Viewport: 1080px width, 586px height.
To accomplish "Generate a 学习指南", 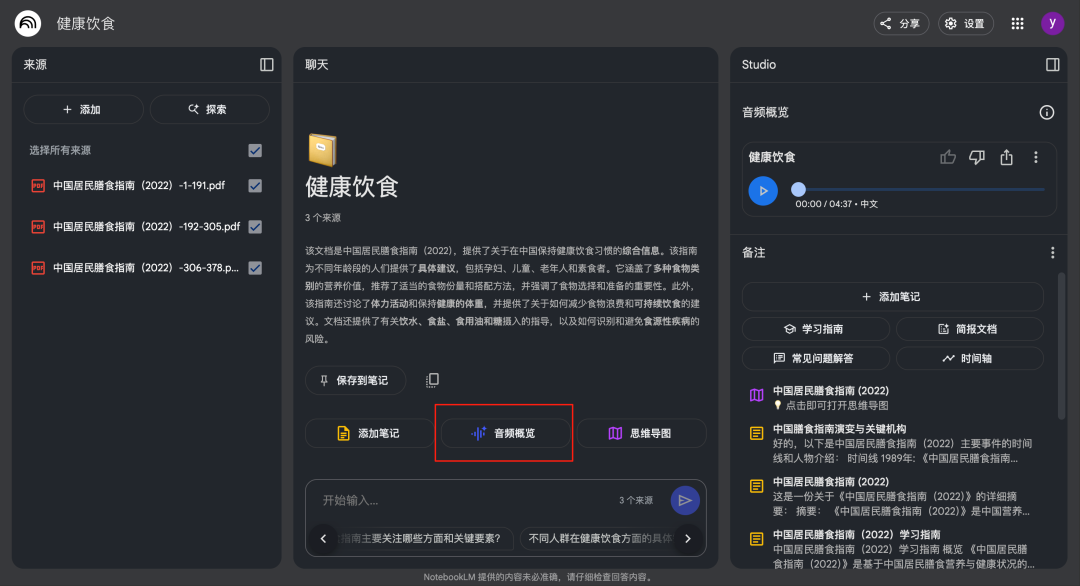I will (816, 329).
